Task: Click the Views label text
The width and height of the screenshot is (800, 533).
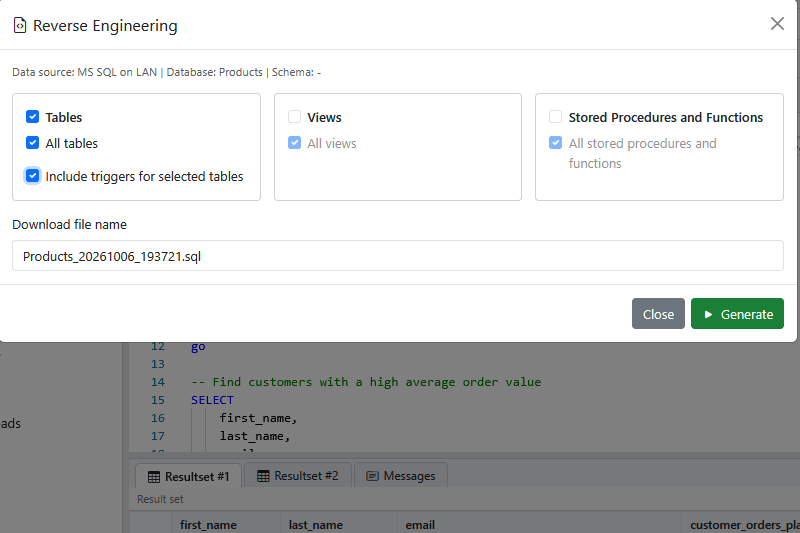Action: coord(324,117)
